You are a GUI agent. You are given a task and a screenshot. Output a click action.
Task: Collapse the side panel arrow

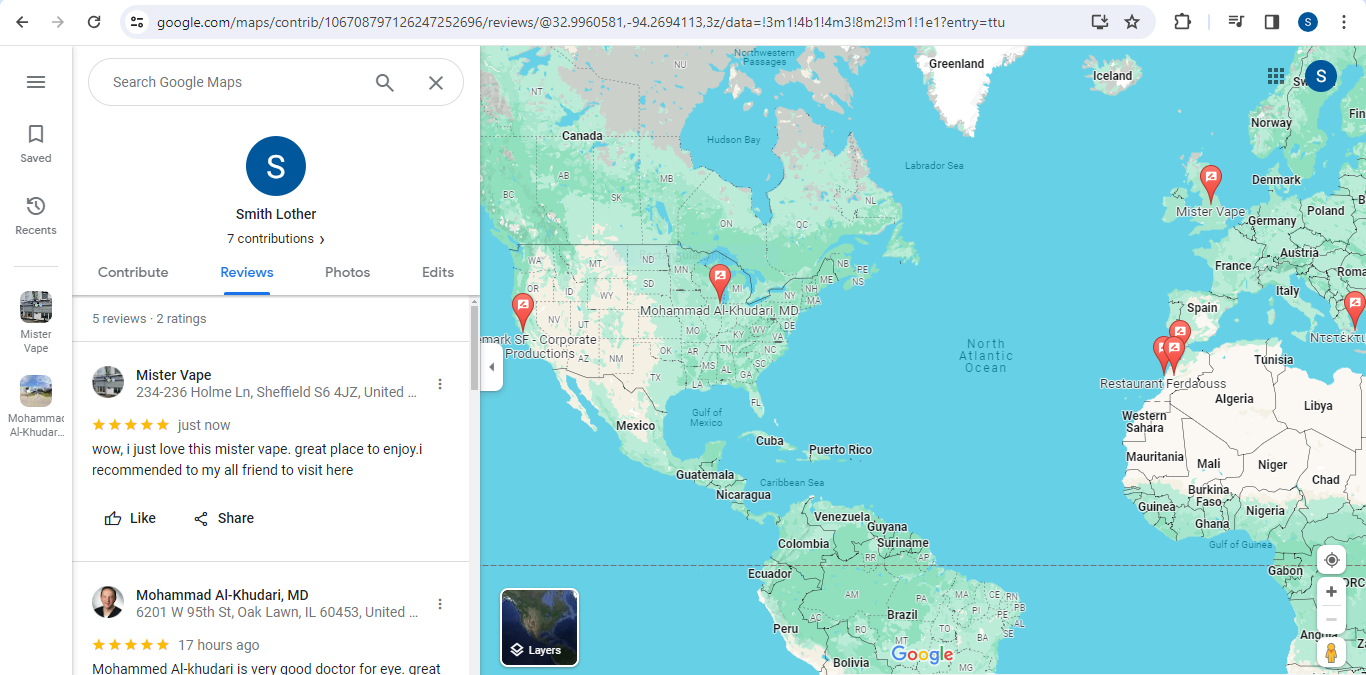[491, 367]
